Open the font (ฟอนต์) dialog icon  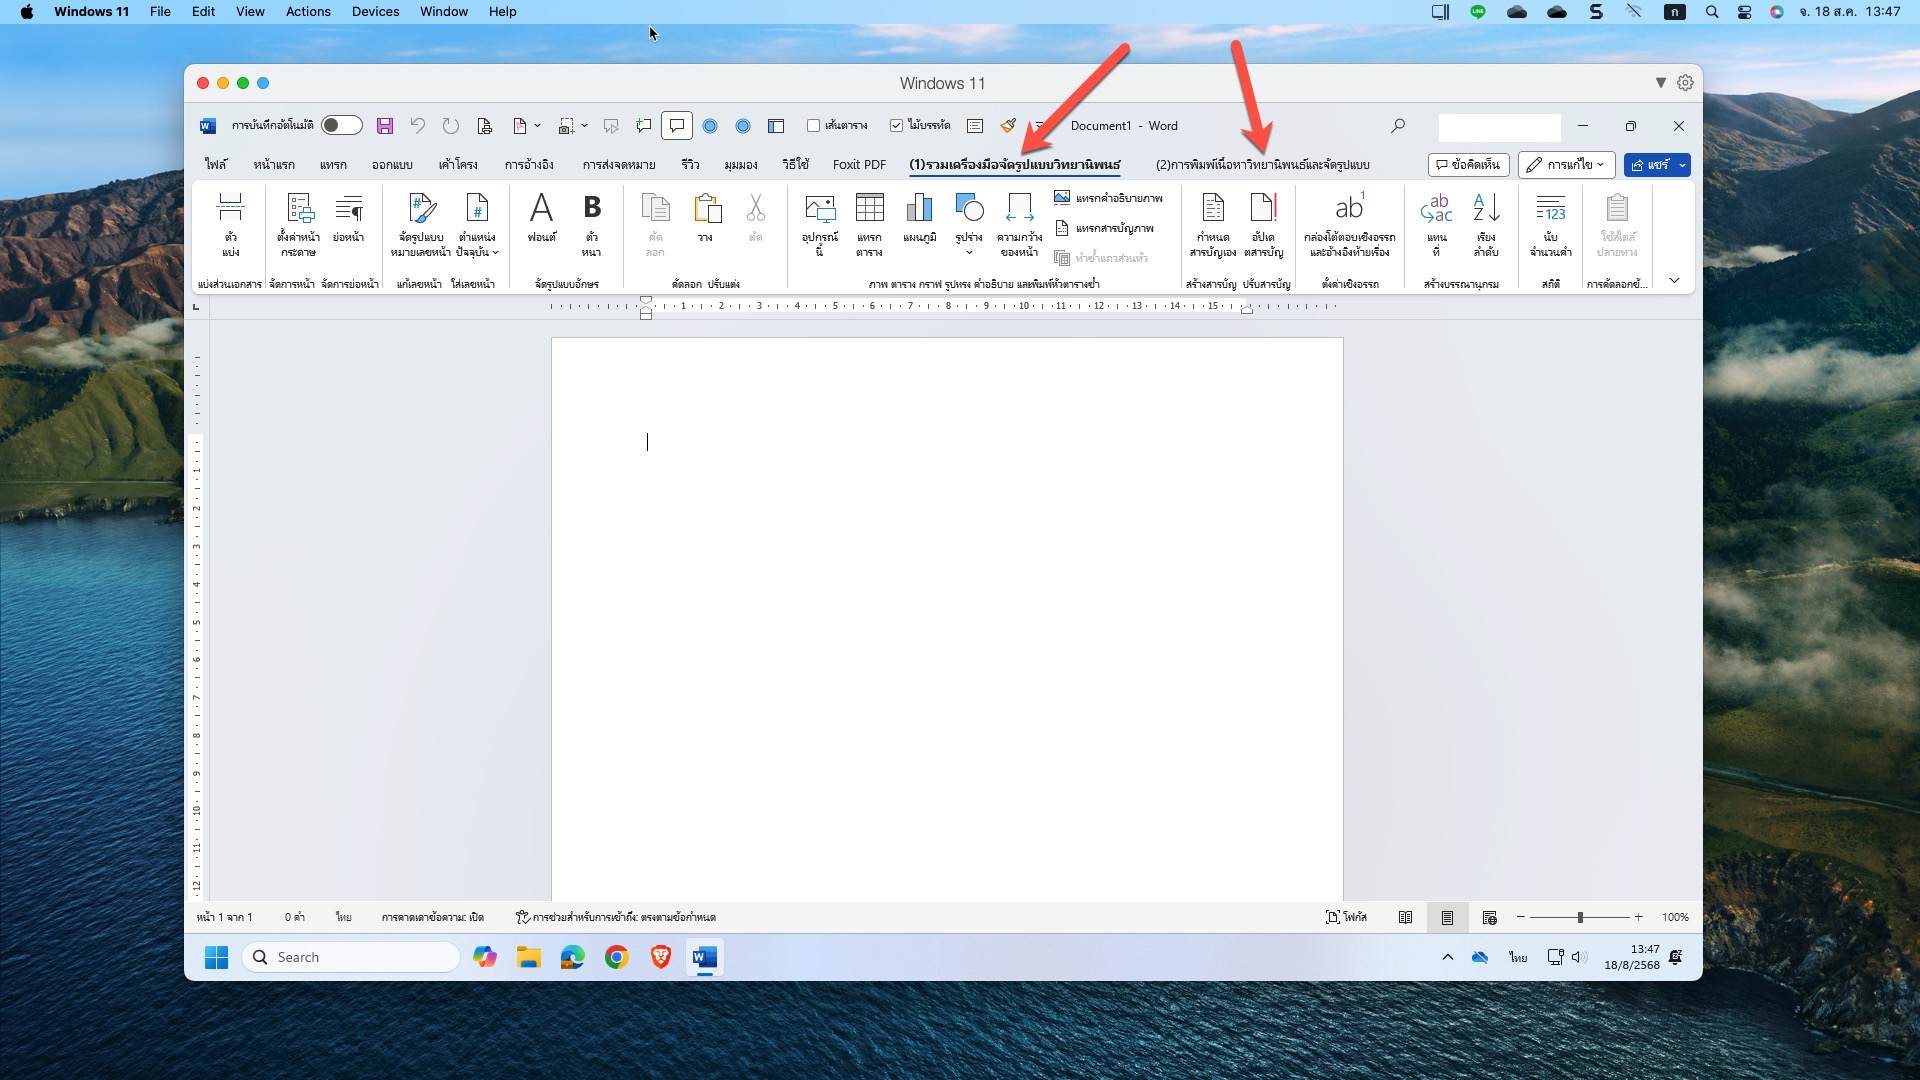541,209
